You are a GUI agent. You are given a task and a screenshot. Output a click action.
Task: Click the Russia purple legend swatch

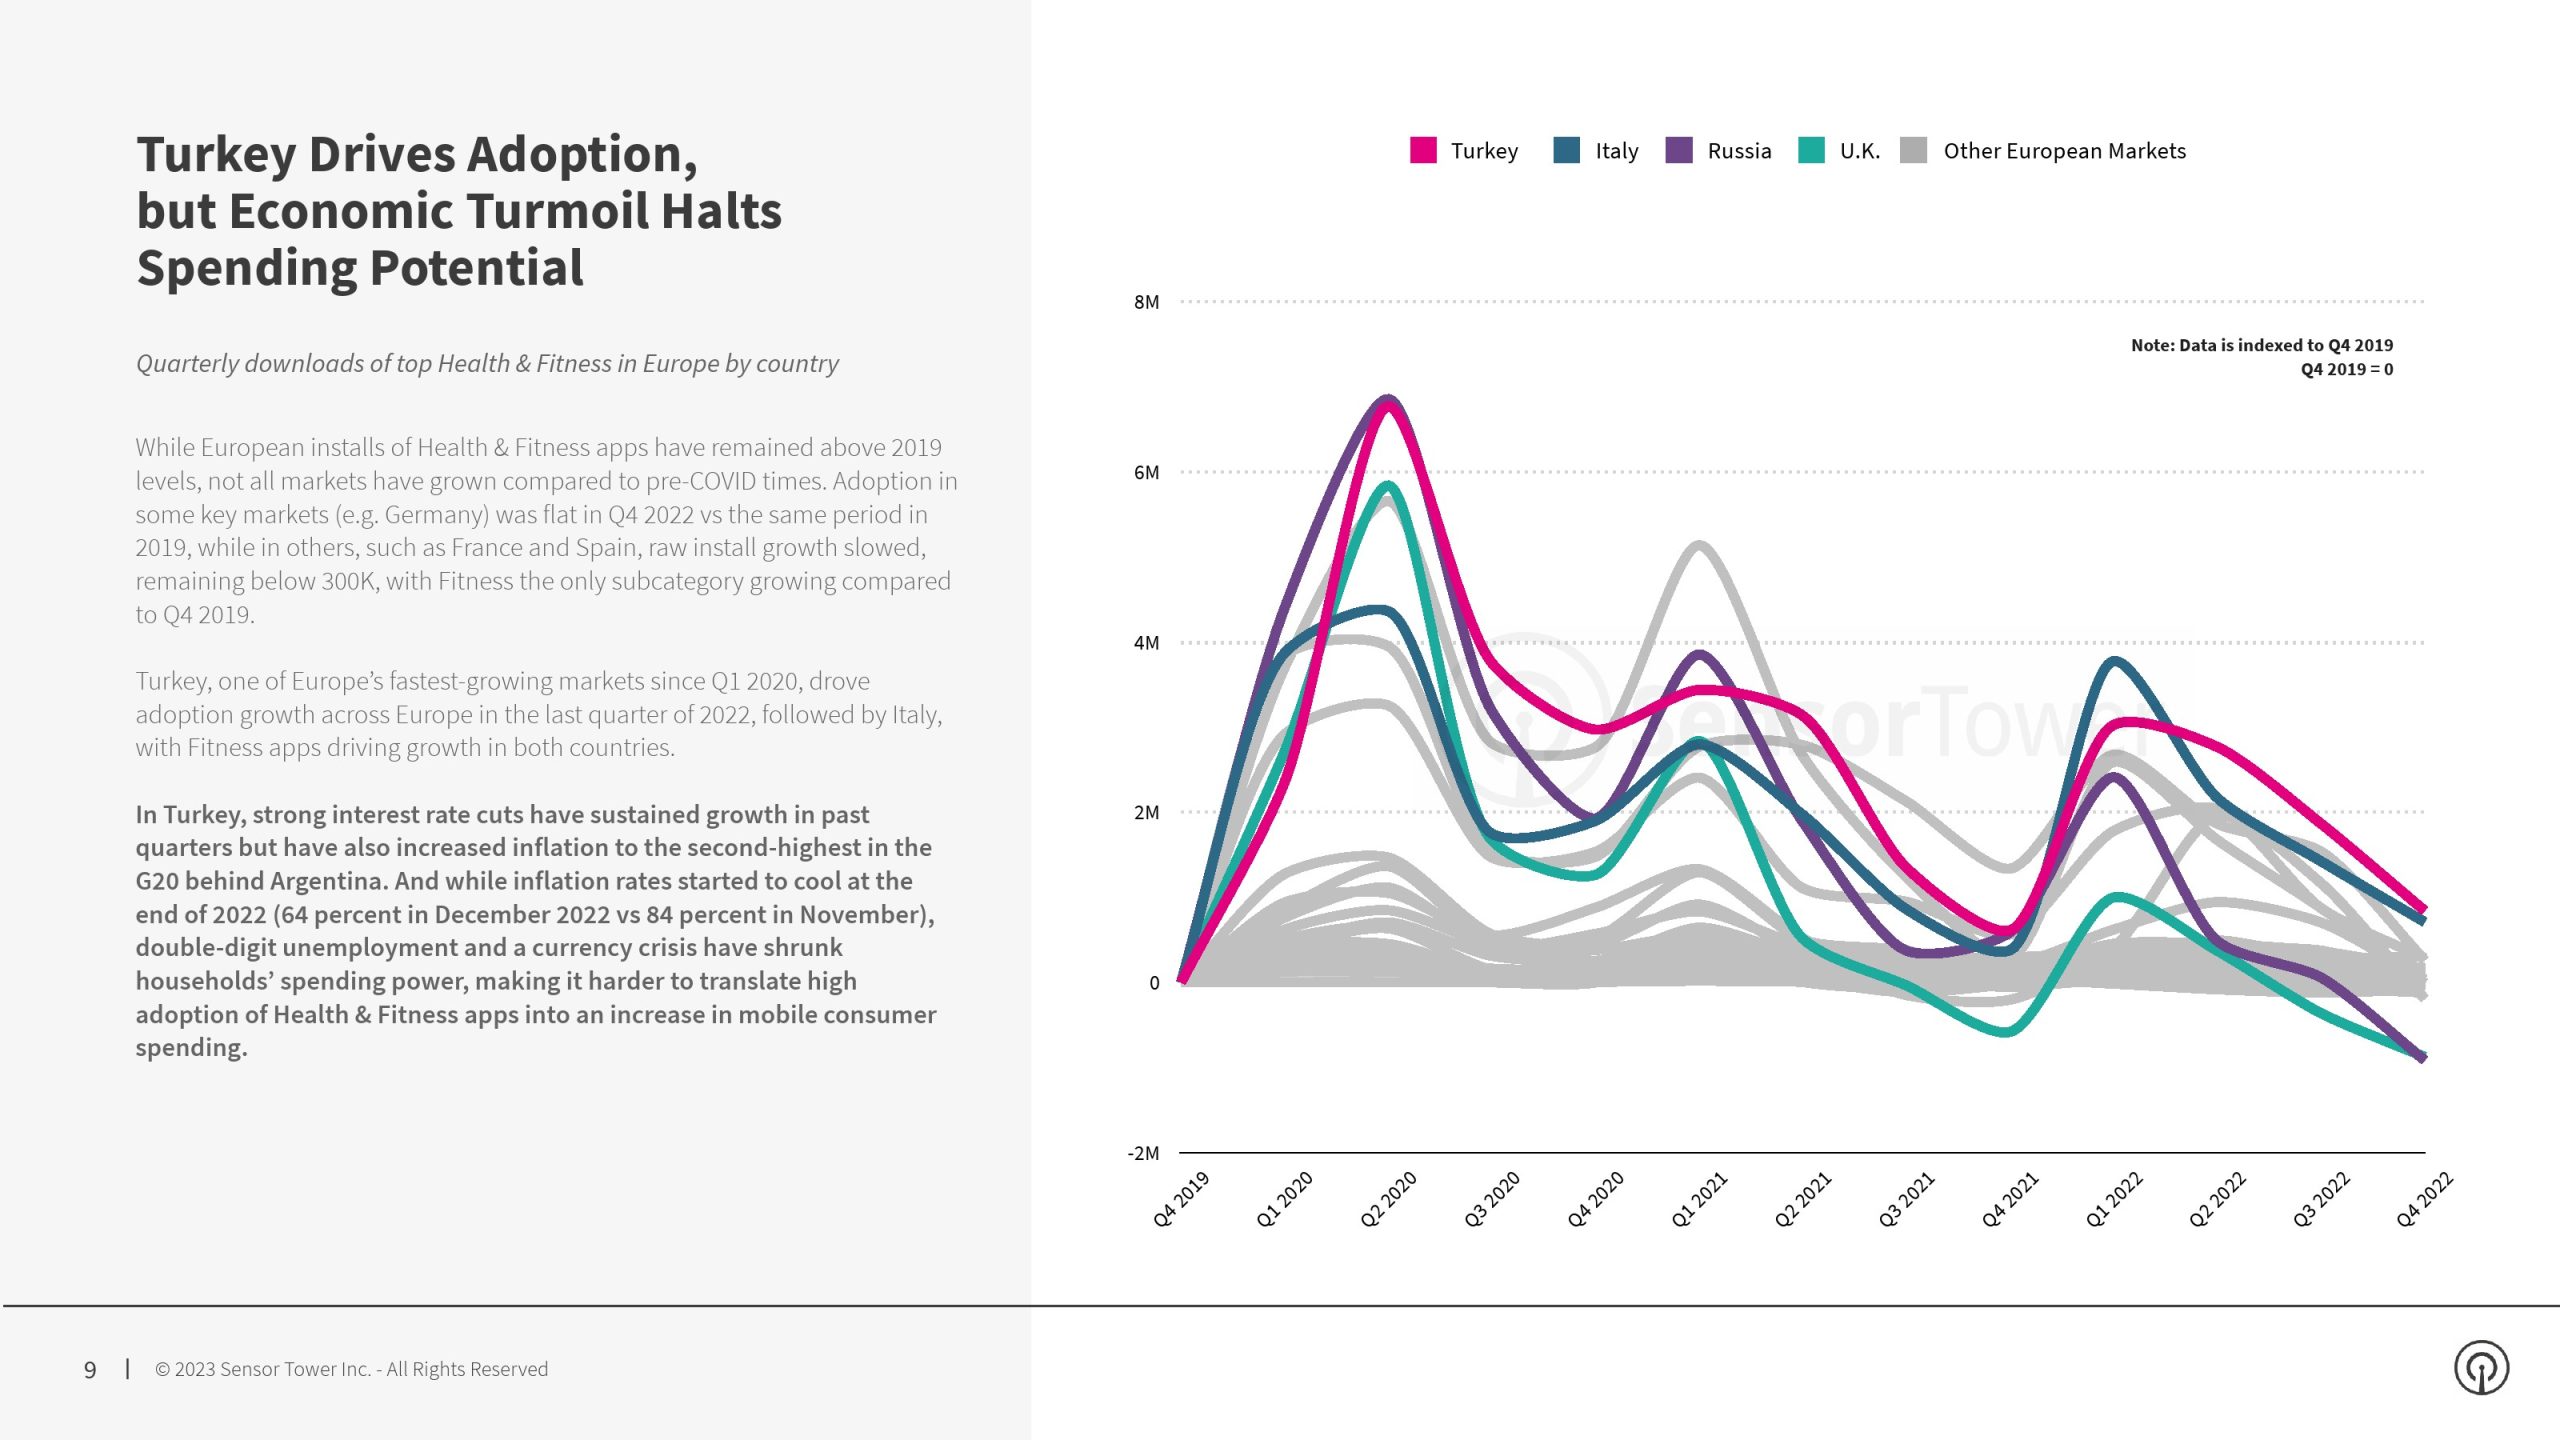coord(1678,150)
